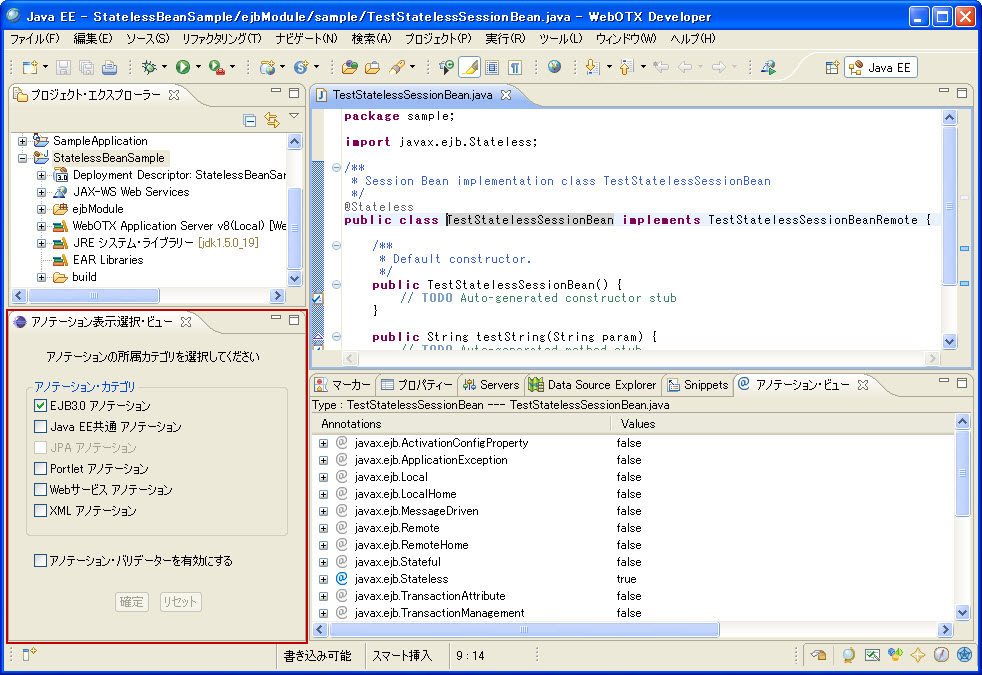Click Collapse All icon in Project Explorer

(x=250, y=120)
